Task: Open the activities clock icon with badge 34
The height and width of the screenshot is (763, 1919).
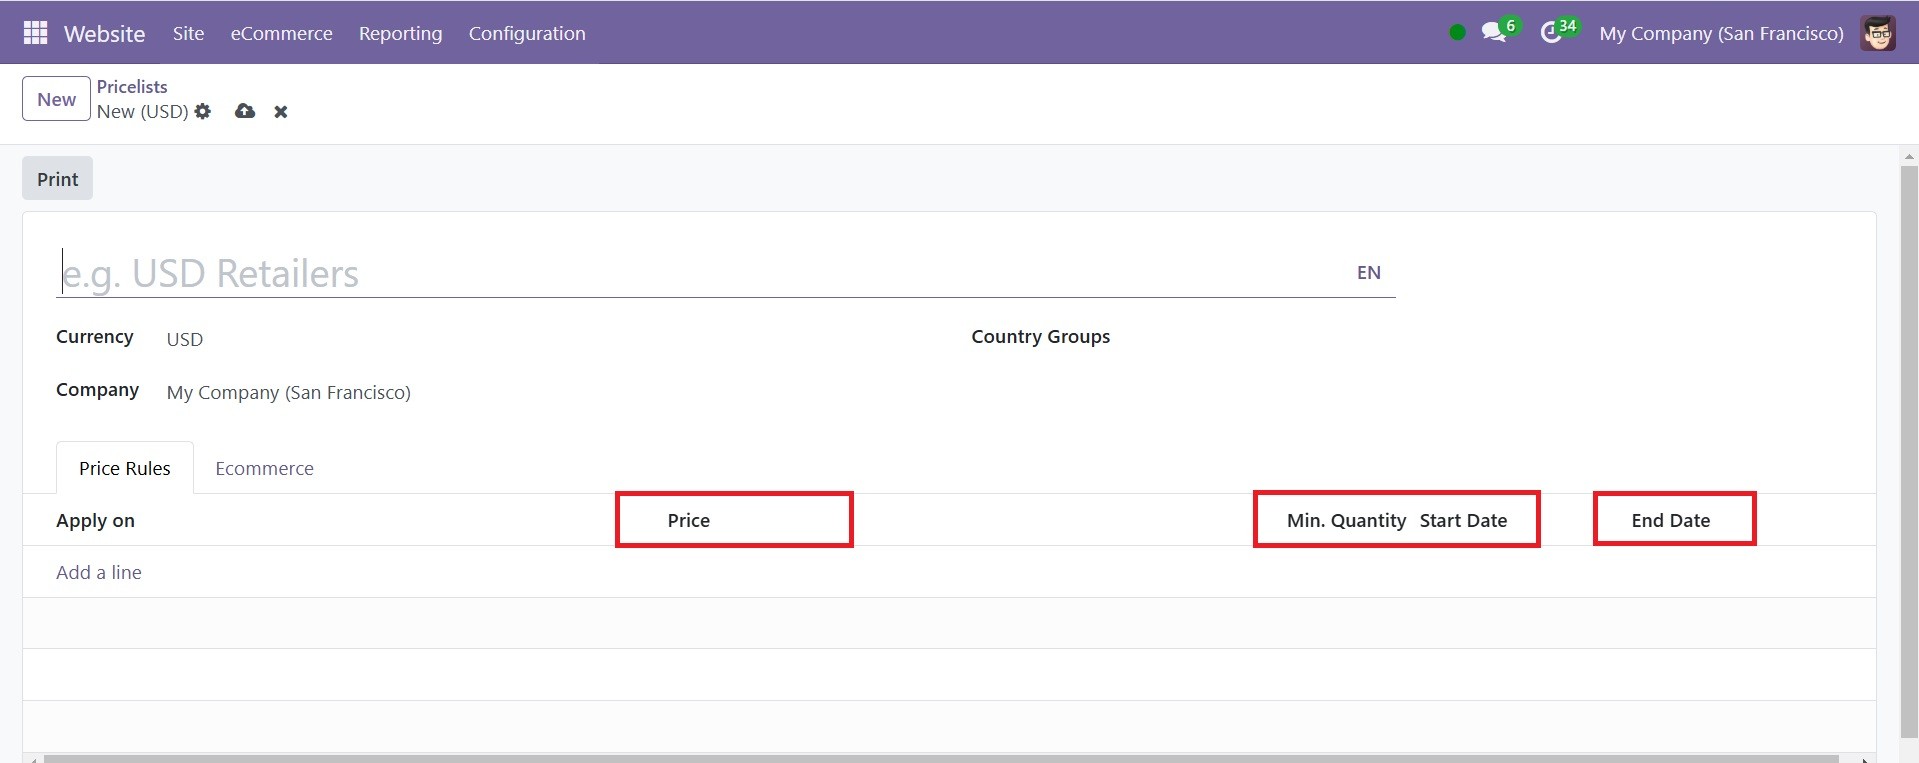Action: [1558, 31]
